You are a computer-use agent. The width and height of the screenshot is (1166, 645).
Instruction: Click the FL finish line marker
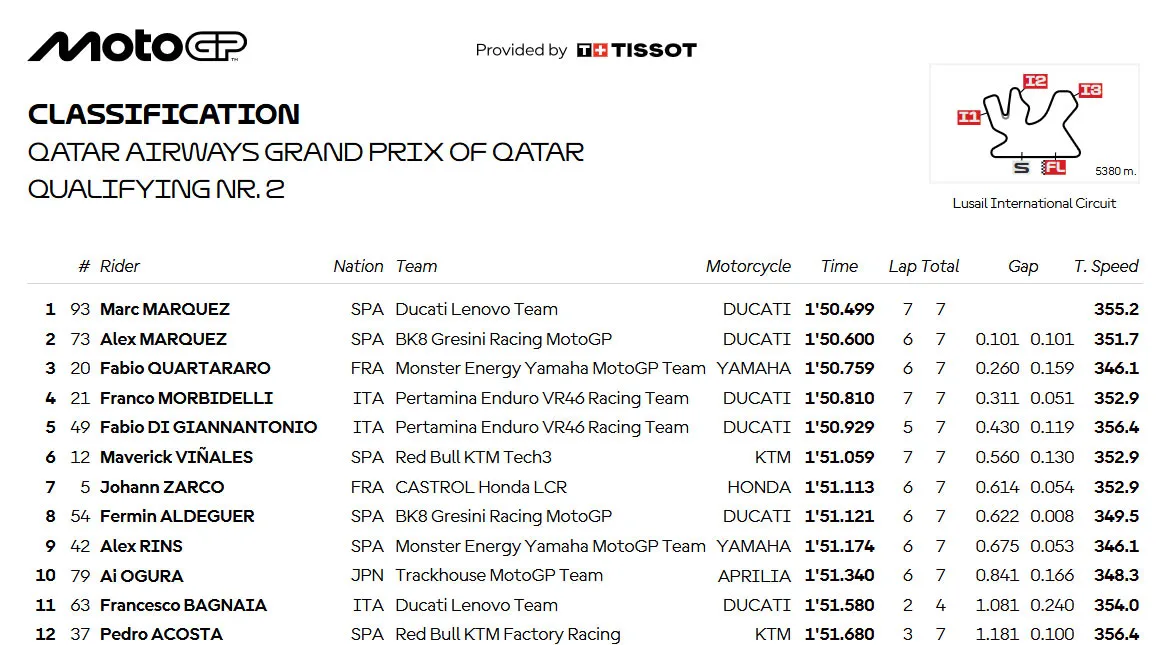1054,167
